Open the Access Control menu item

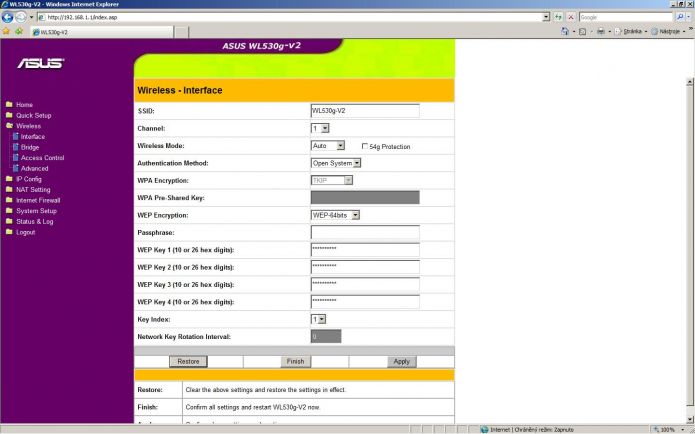(43, 158)
